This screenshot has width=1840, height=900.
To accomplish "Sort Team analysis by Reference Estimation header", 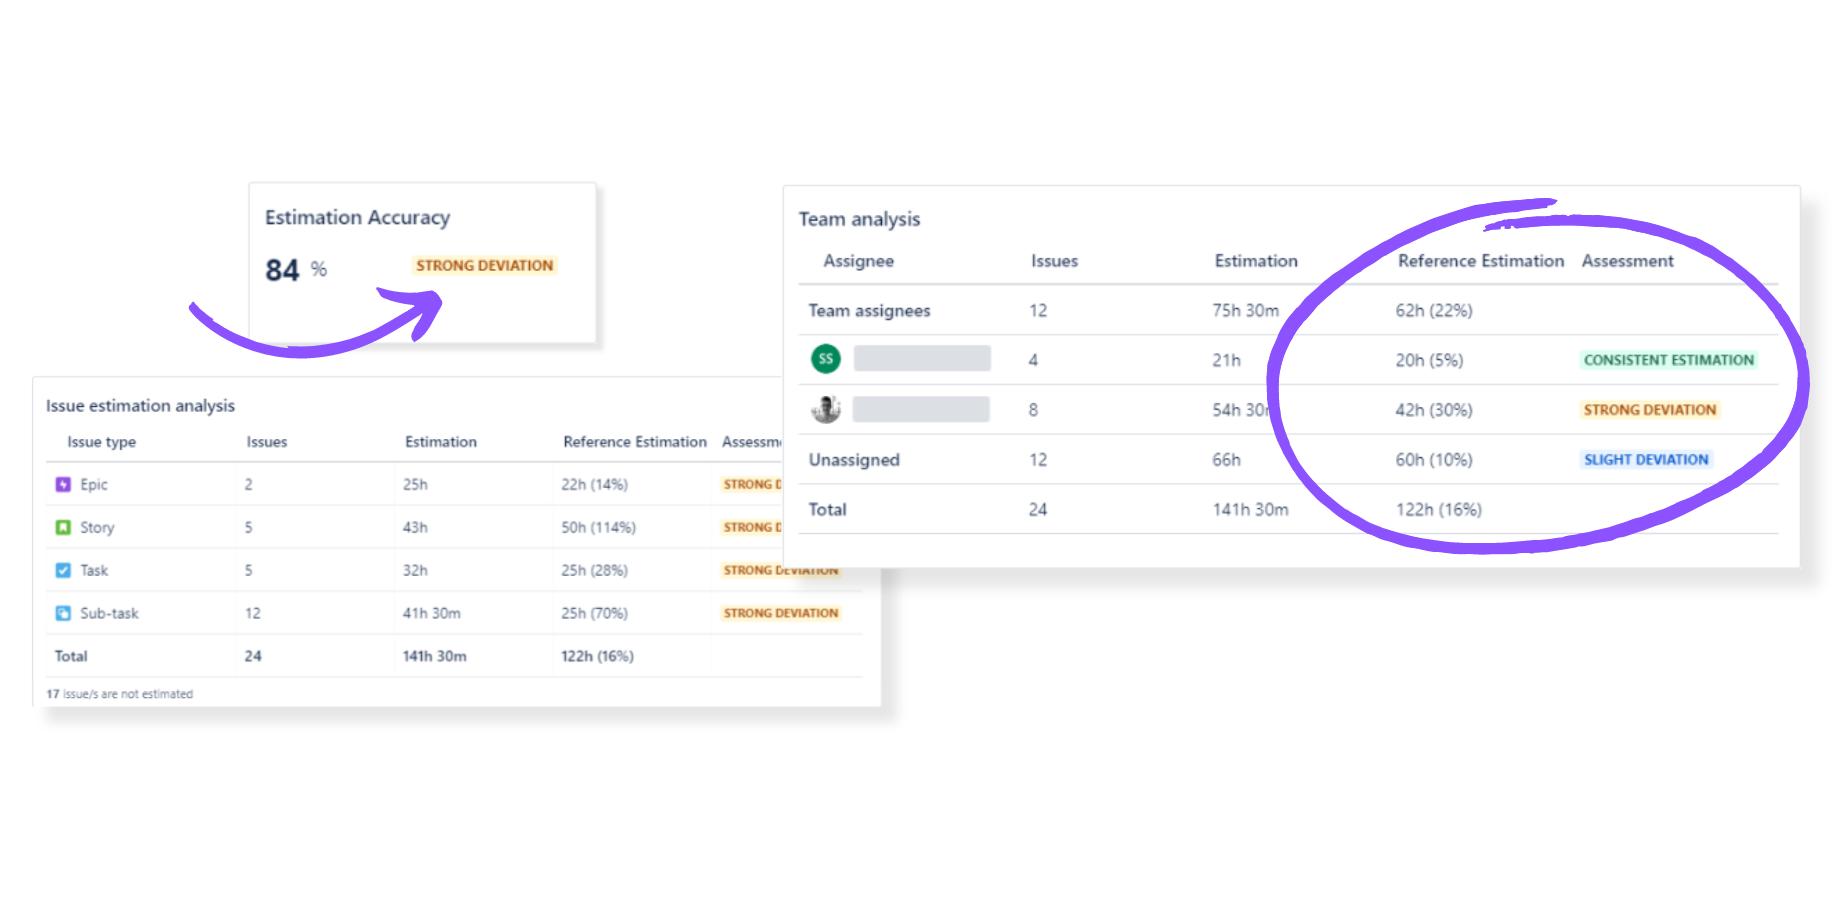I will coord(1480,261).
